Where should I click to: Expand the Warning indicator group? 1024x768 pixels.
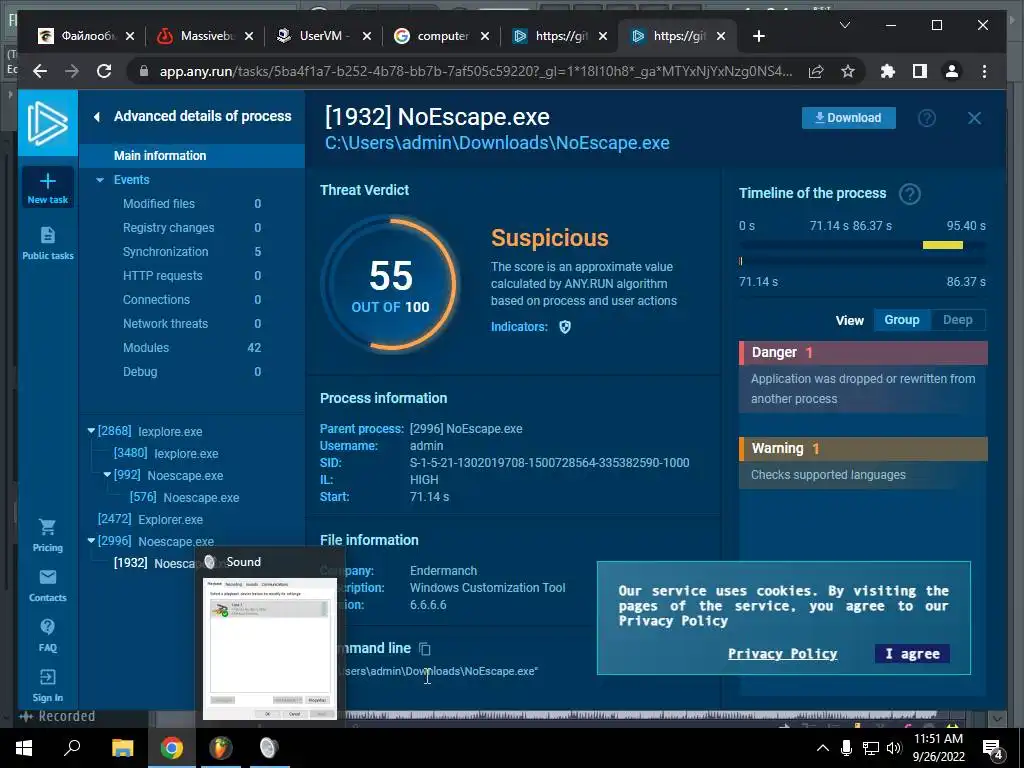pos(863,449)
